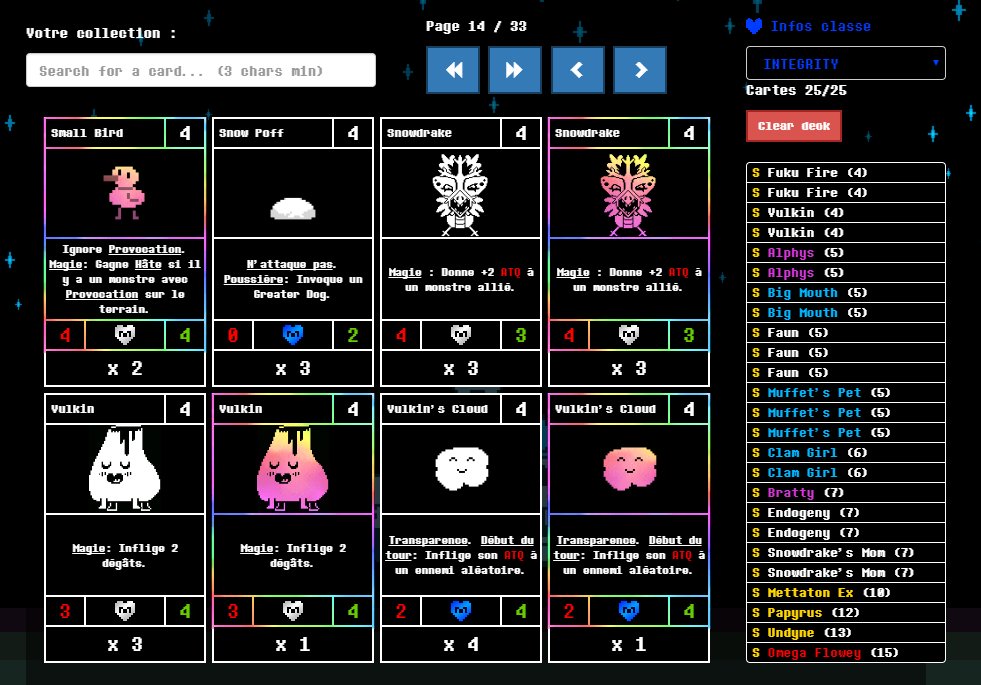The height and width of the screenshot is (685, 981).
Task: Click the Small Bird card title
Action: click(87, 133)
